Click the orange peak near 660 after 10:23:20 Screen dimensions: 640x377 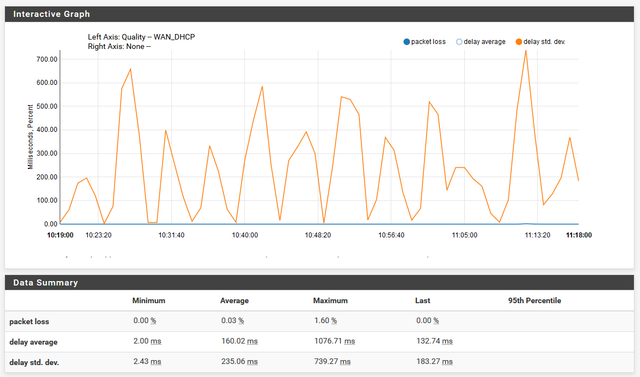click(x=130, y=69)
